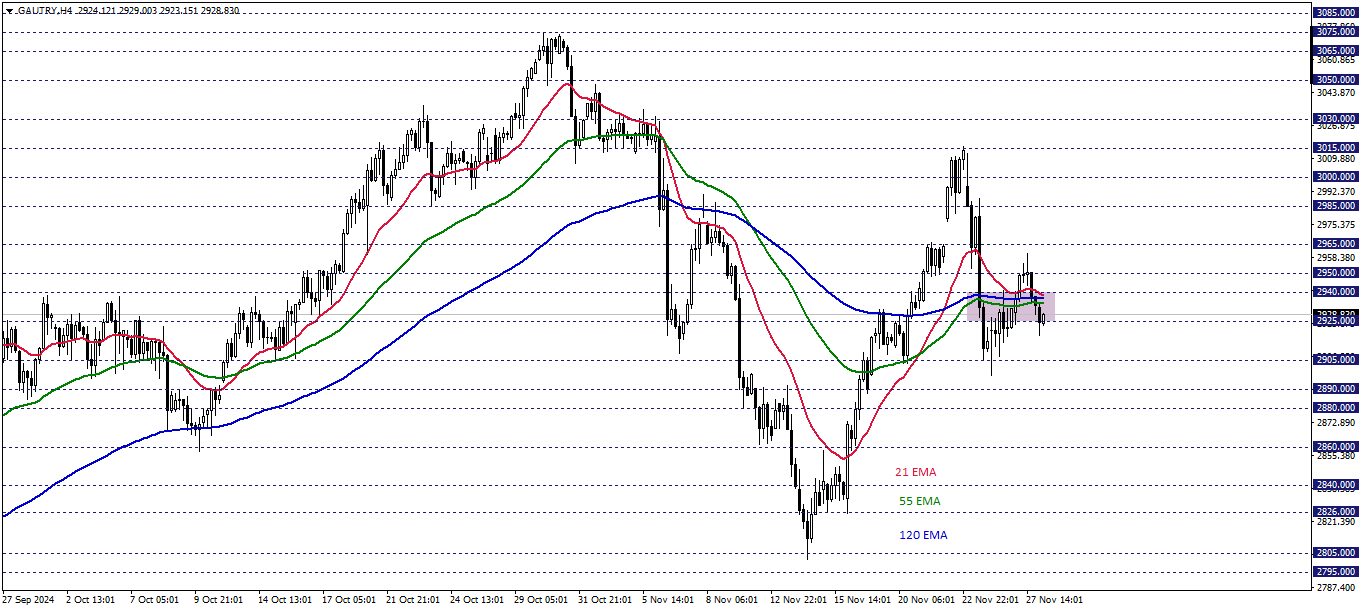The height and width of the screenshot is (611, 1362).
Task: Click the red 21 EMA legend label
Action: click(x=916, y=472)
